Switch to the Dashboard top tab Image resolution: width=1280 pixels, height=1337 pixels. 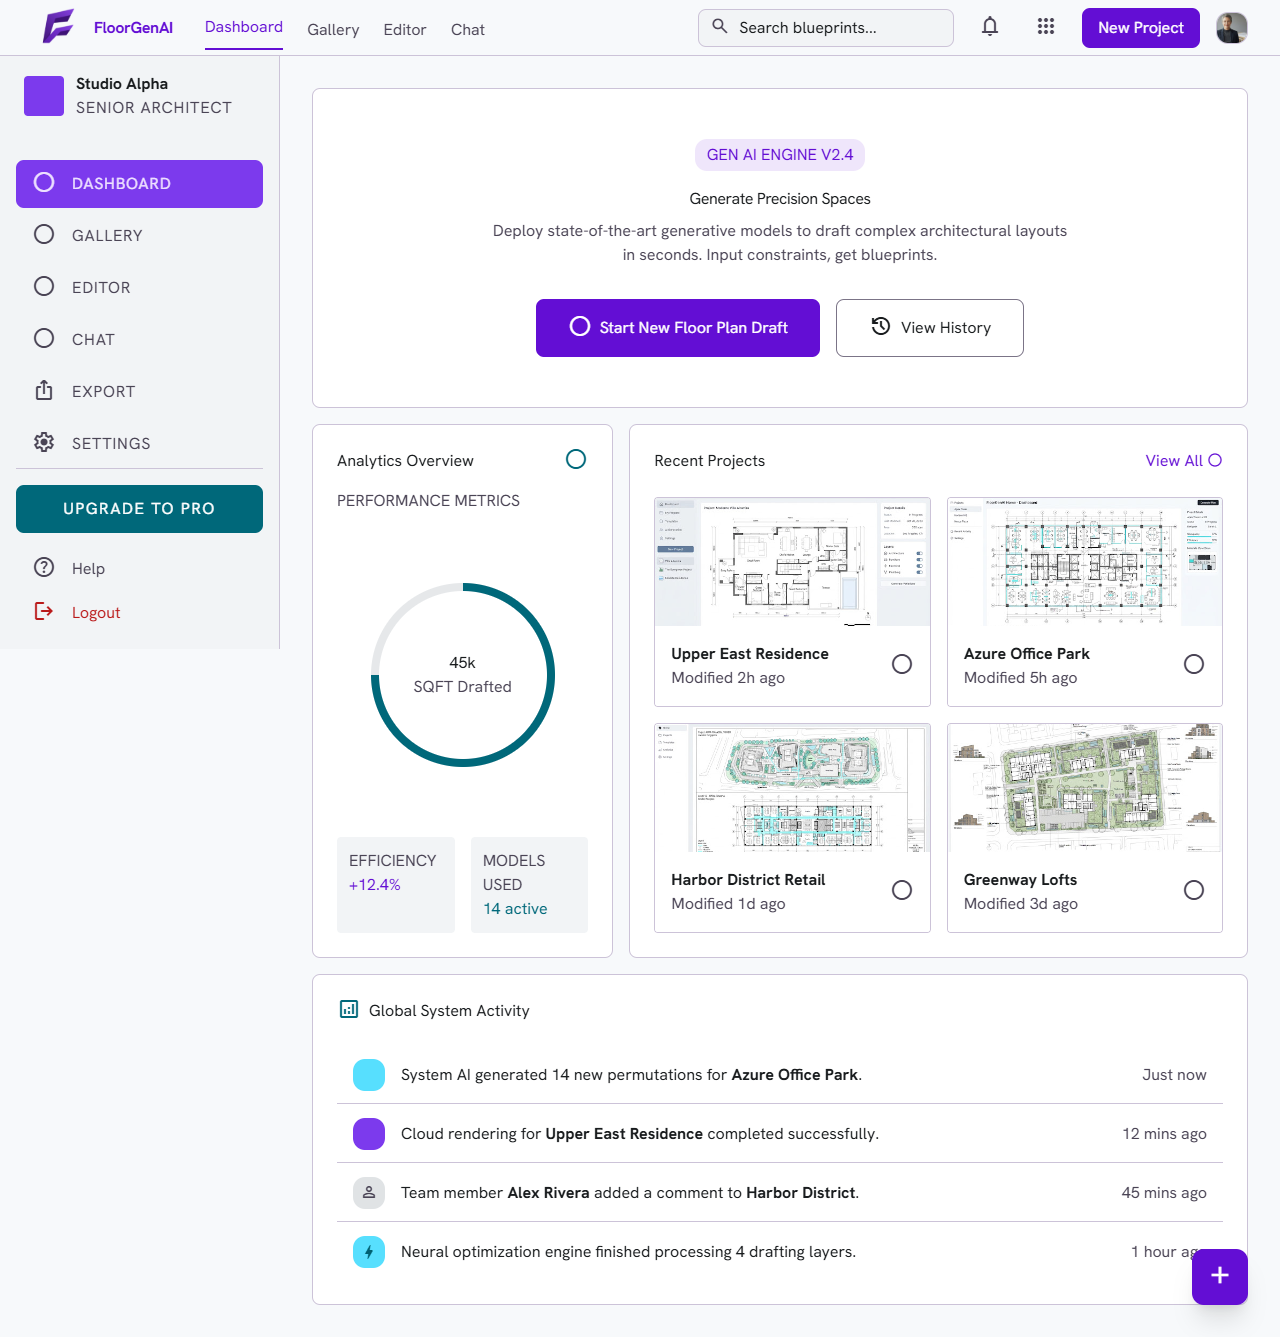click(244, 27)
